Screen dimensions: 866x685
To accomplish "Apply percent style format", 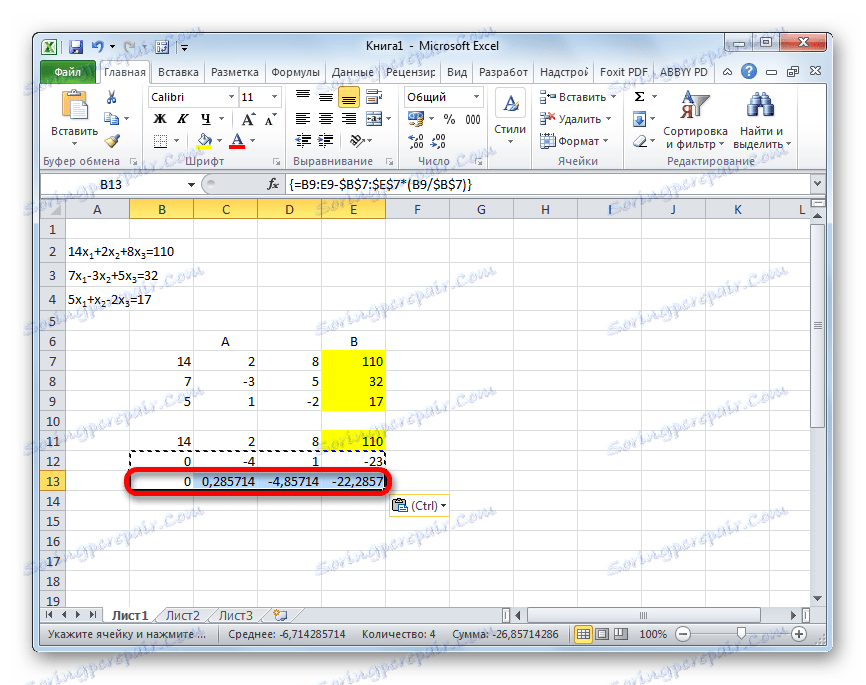I will 450,119.
